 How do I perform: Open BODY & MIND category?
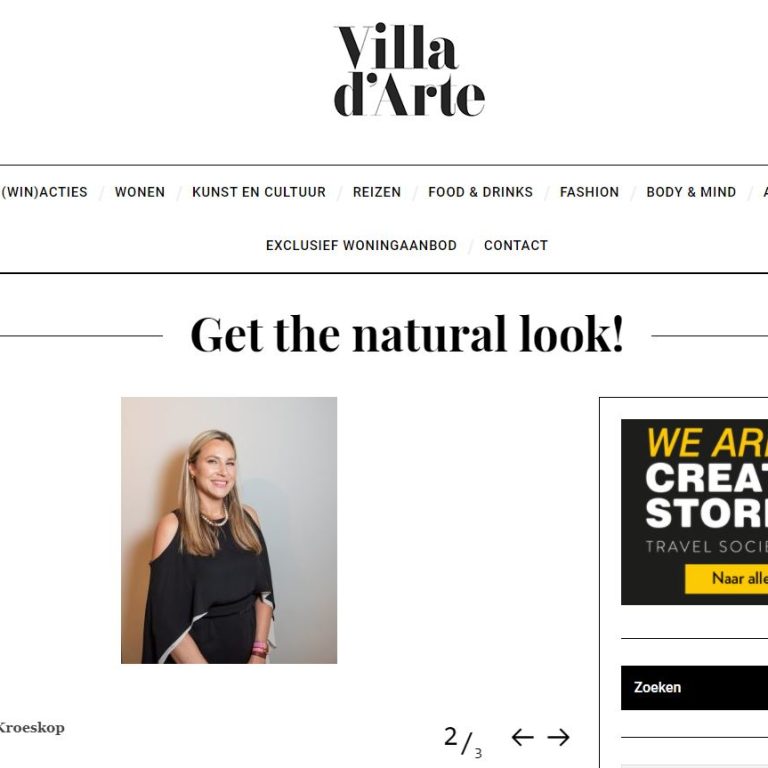[x=691, y=192]
